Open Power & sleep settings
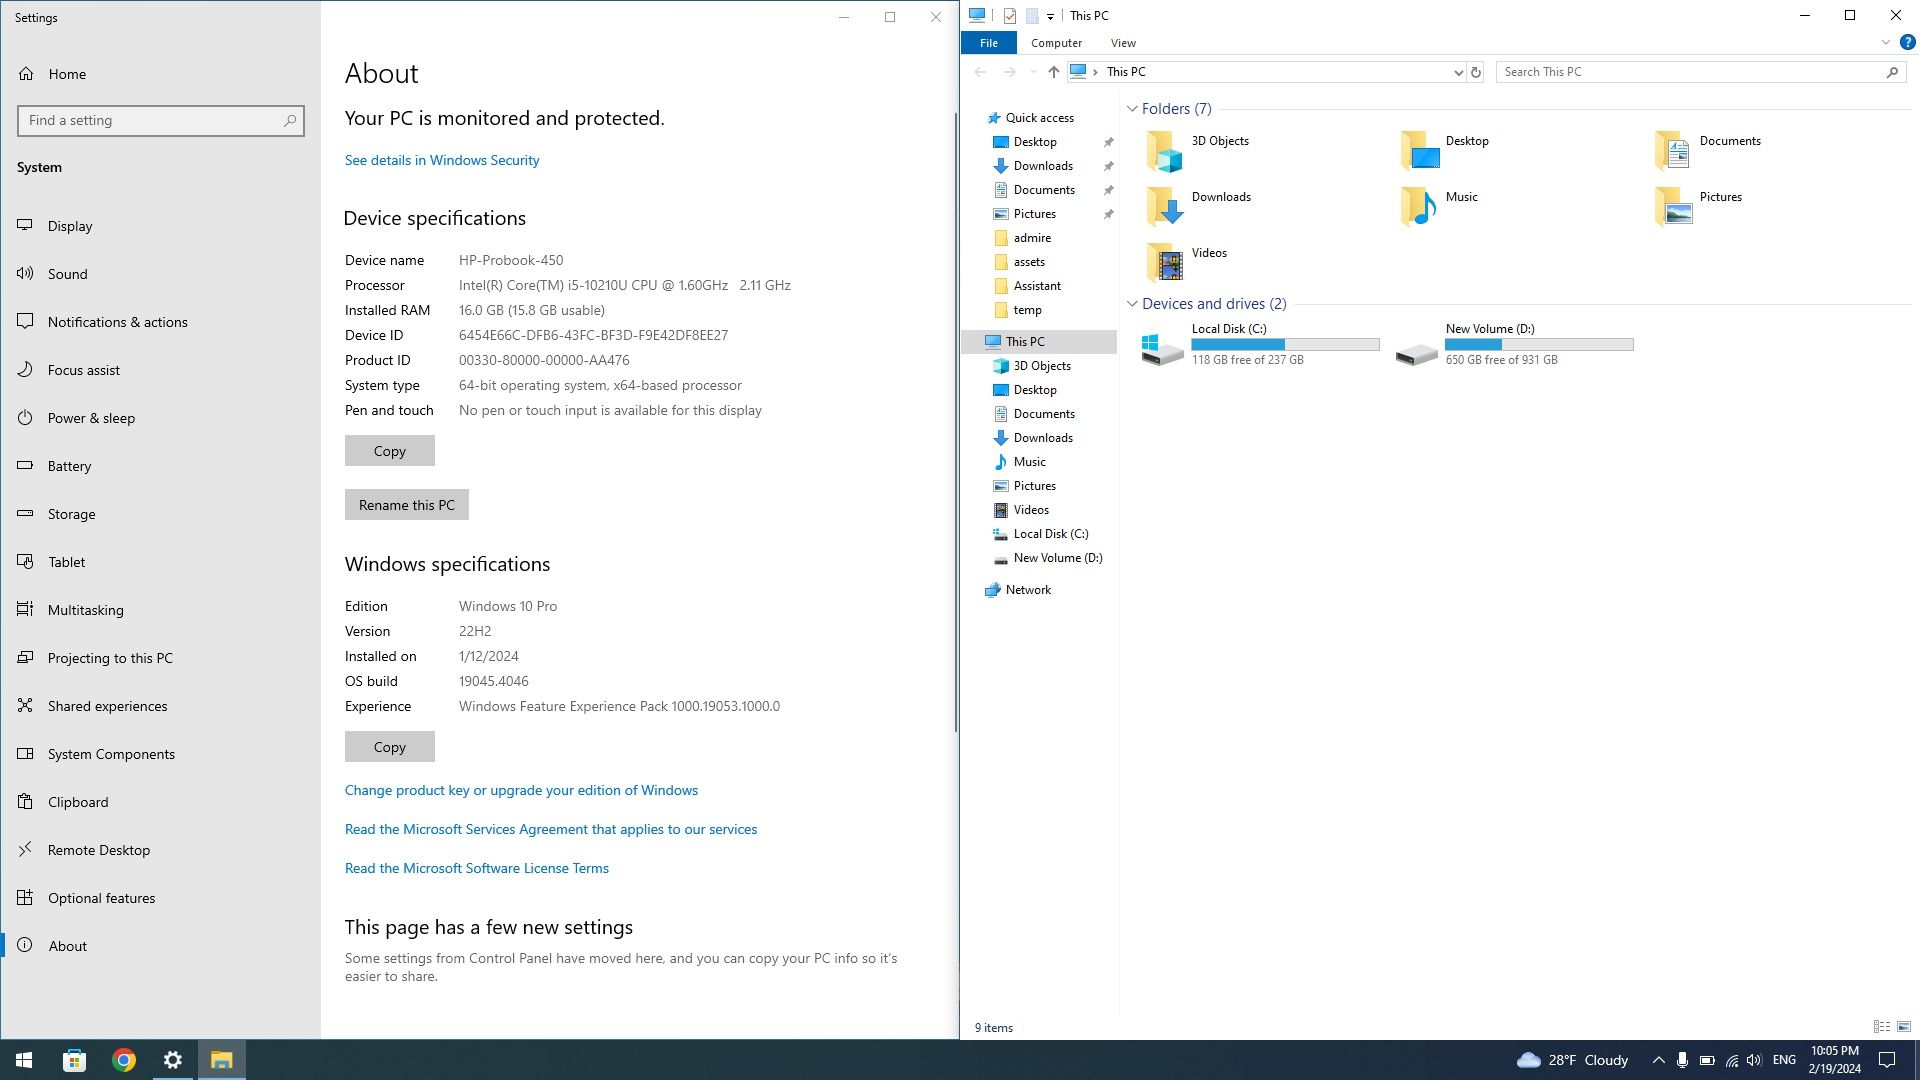The width and height of the screenshot is (1920, 1080). [160, 418]
